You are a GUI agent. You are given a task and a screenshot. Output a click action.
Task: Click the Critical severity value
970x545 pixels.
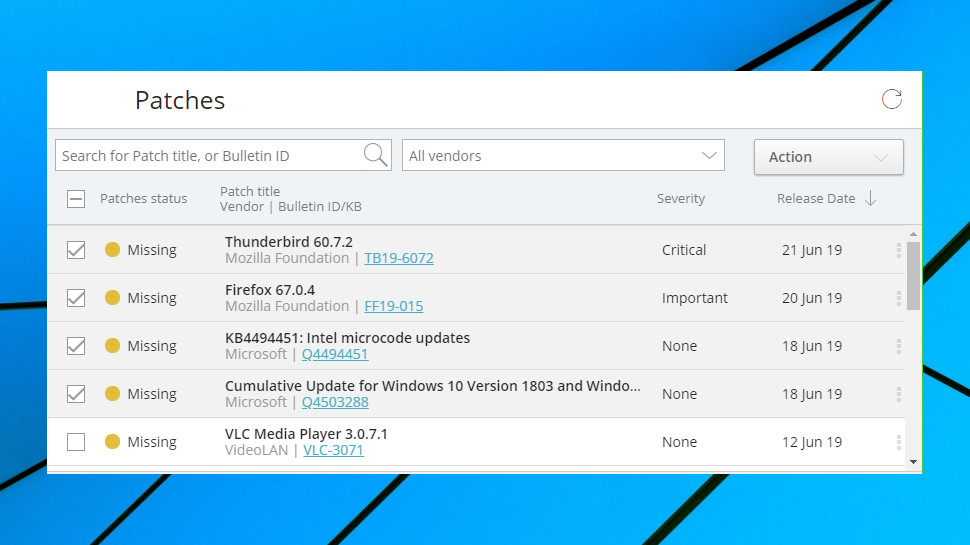[x=684, y=250]
